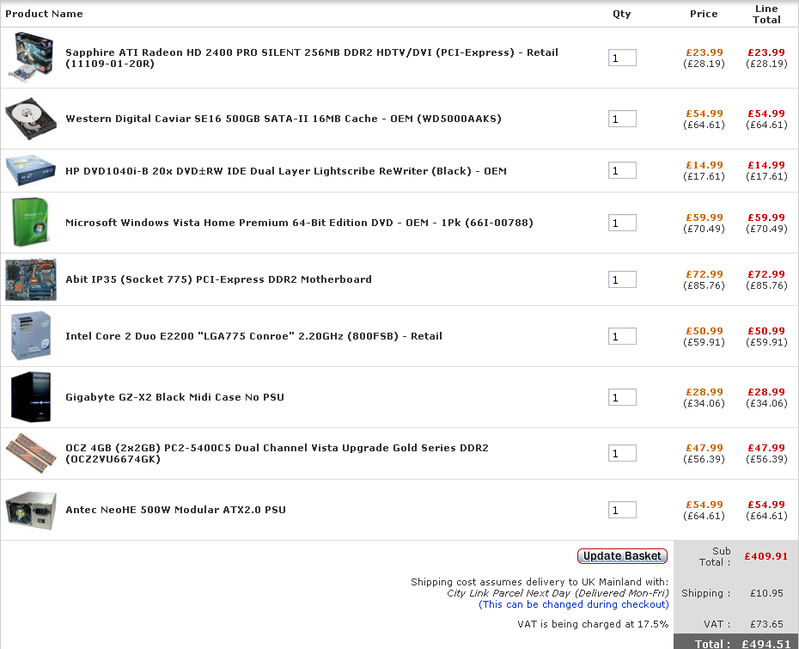Click the Qty column header

pyautogui.click(x=622, y=14)
